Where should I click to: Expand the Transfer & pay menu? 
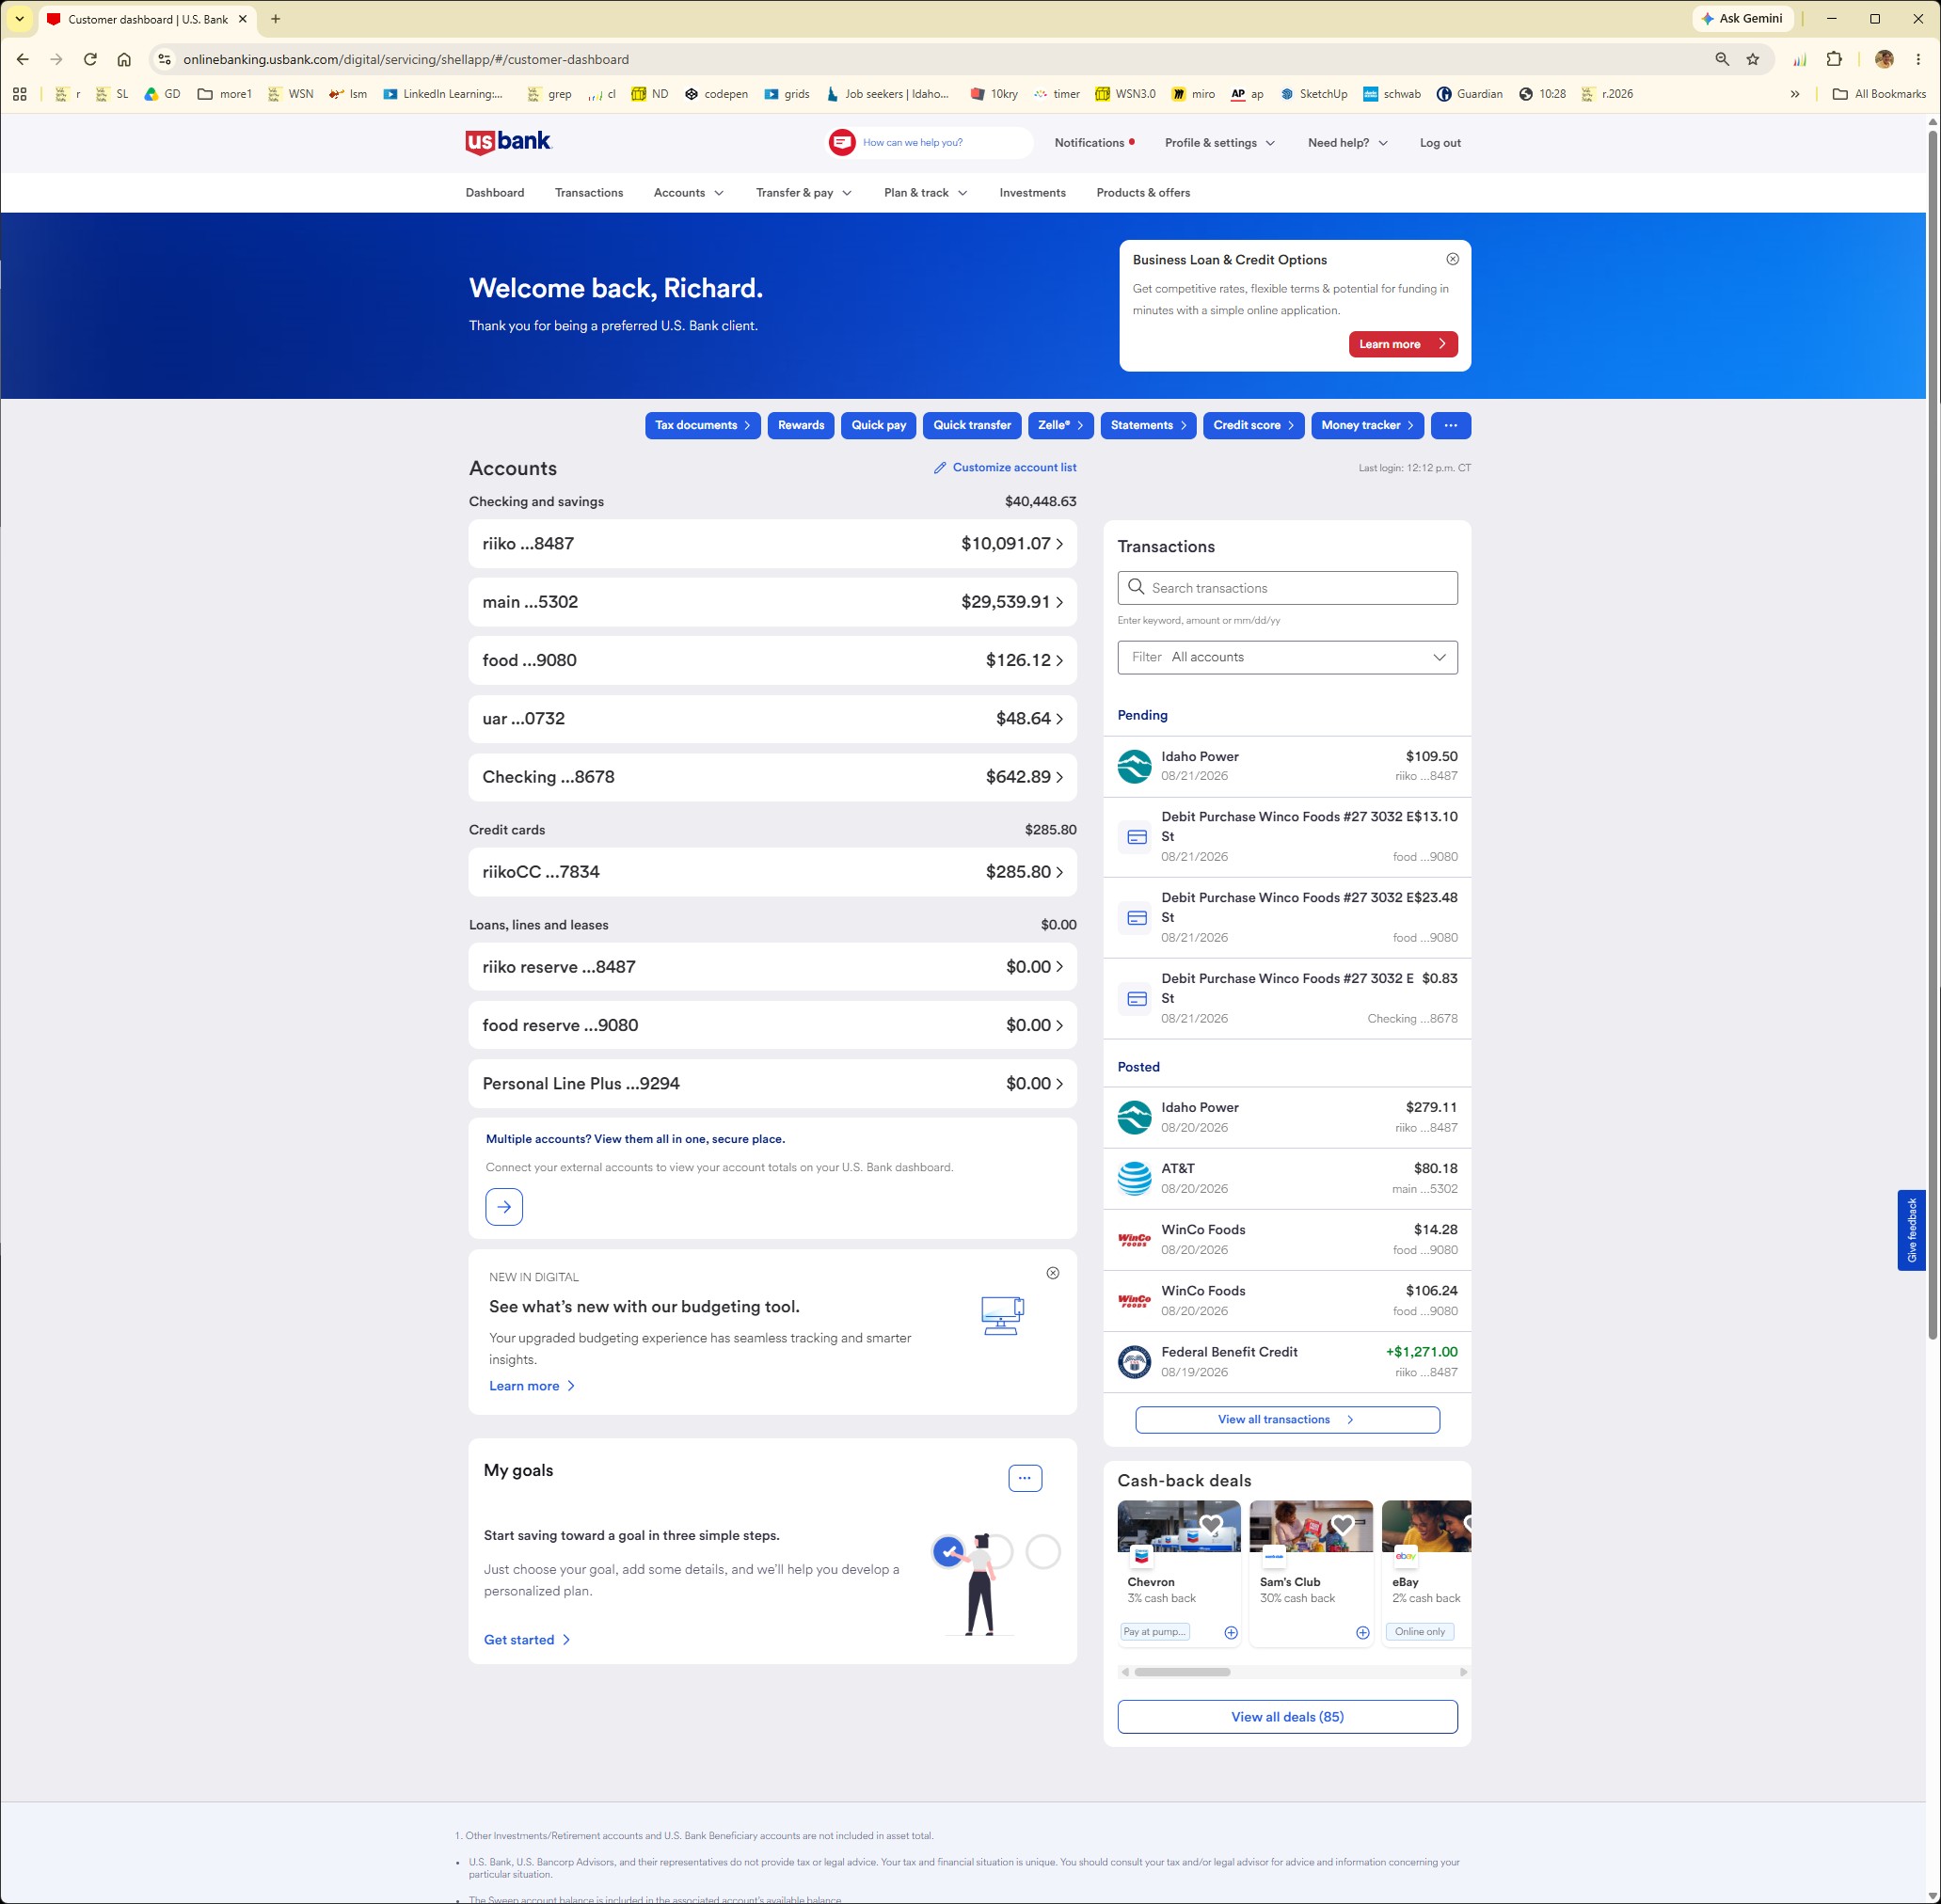[804, 193]
